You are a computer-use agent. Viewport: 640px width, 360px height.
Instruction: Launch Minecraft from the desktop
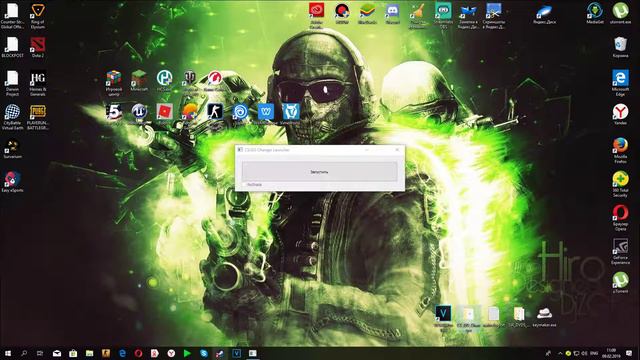(x=139, y=80)
